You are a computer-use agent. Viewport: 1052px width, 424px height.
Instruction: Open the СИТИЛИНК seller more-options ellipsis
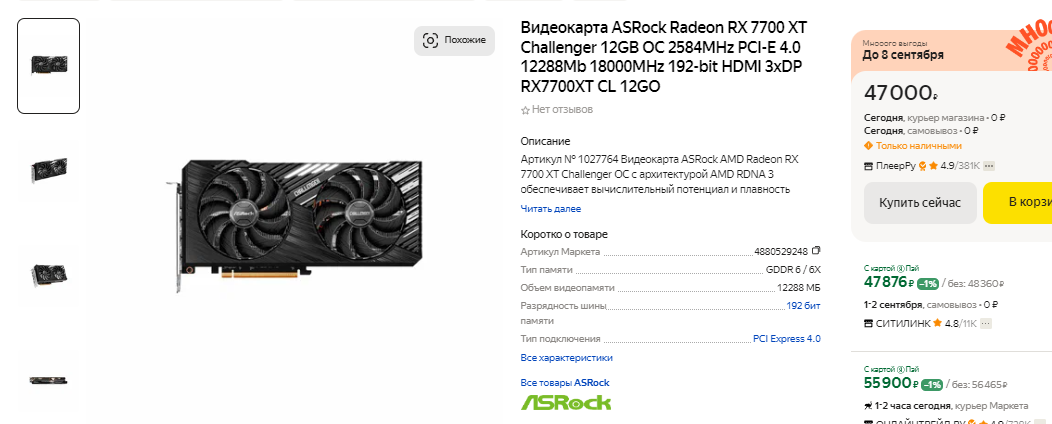986,323
